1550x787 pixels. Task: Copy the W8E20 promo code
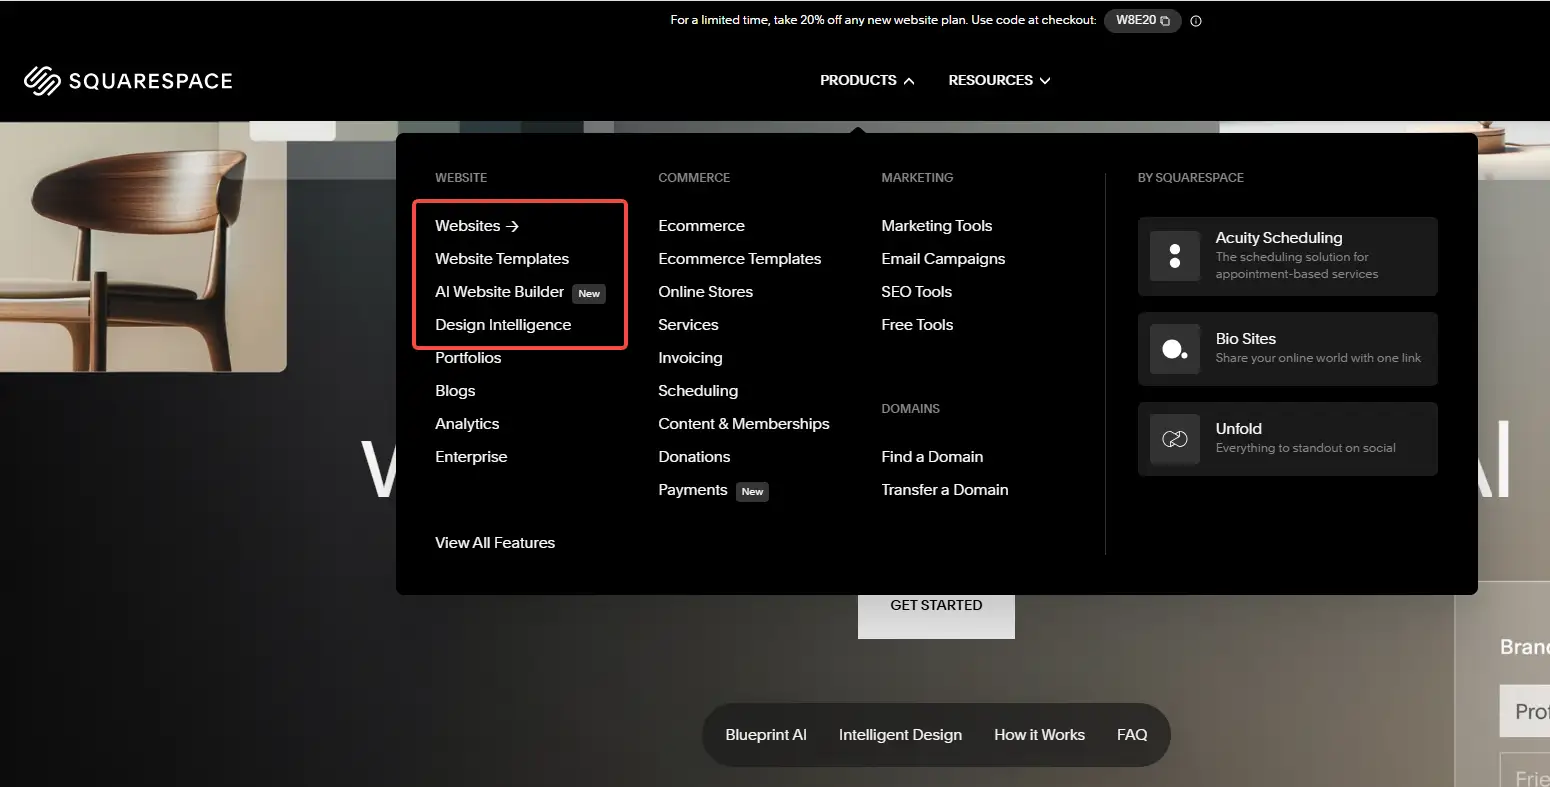1143,20
